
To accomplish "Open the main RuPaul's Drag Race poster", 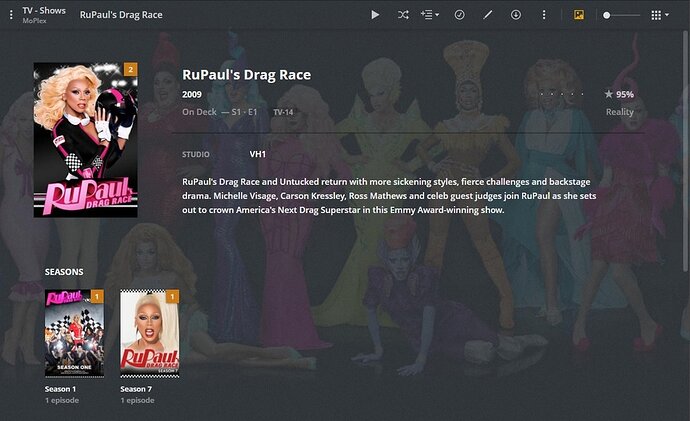I will 86,140.
